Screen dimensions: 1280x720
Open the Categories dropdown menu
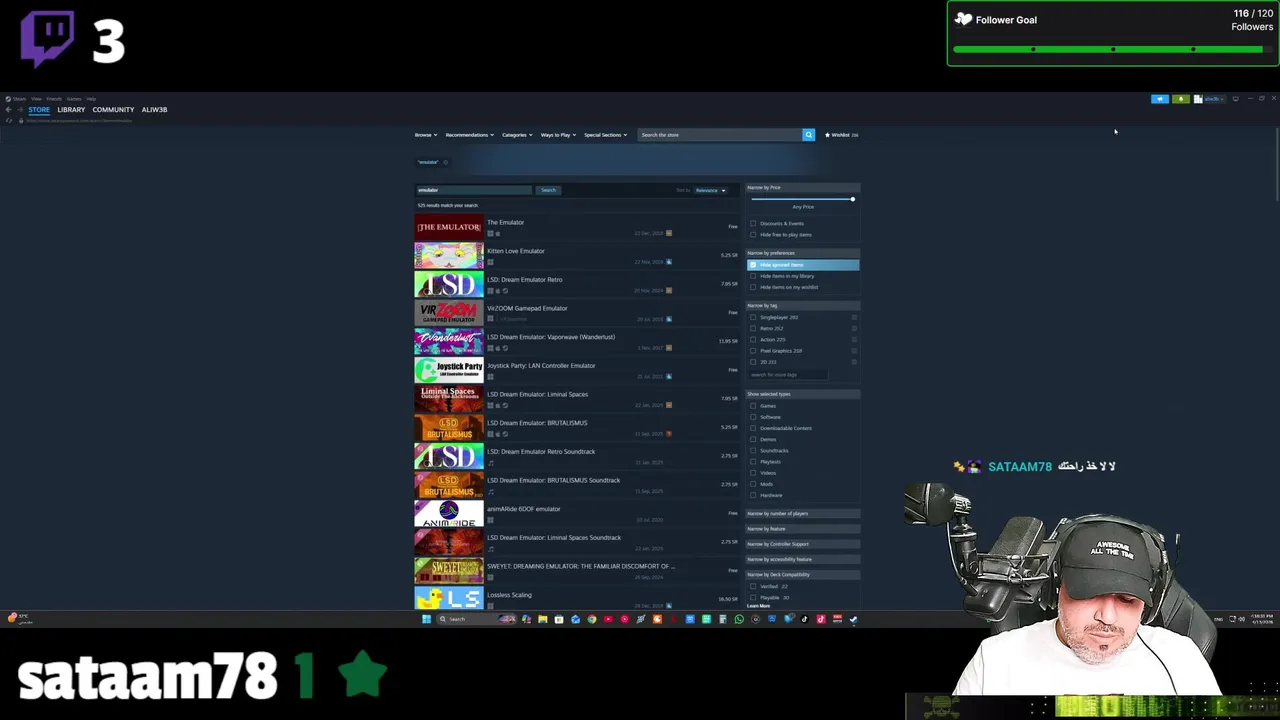point(516,135)
